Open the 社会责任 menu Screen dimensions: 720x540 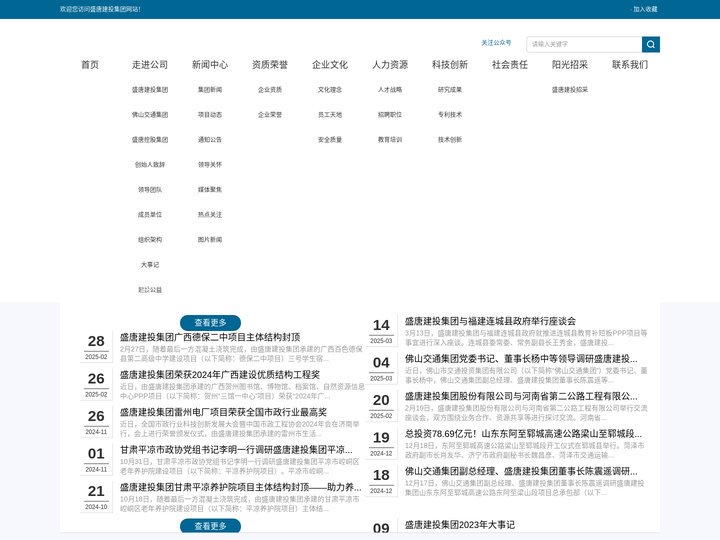[x=510, y=65]
